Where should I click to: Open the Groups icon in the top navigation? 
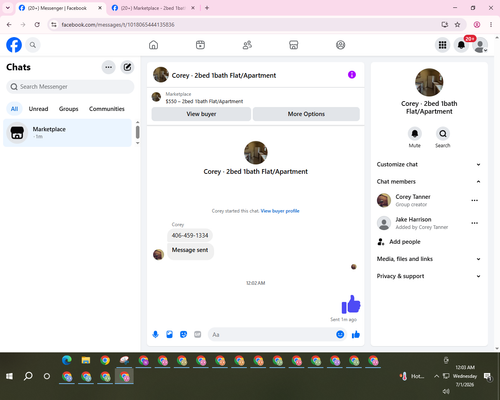coord(340,45)
